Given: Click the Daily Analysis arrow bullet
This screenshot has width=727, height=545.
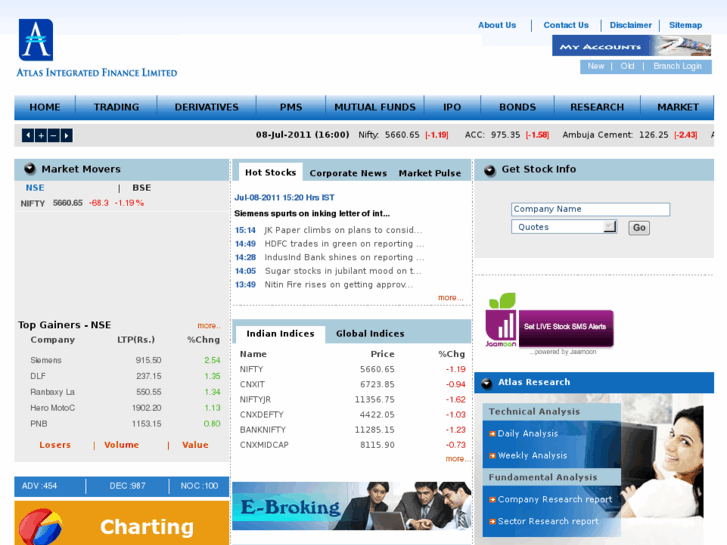Looking at the screenshot, I should (x=492, y=434).
